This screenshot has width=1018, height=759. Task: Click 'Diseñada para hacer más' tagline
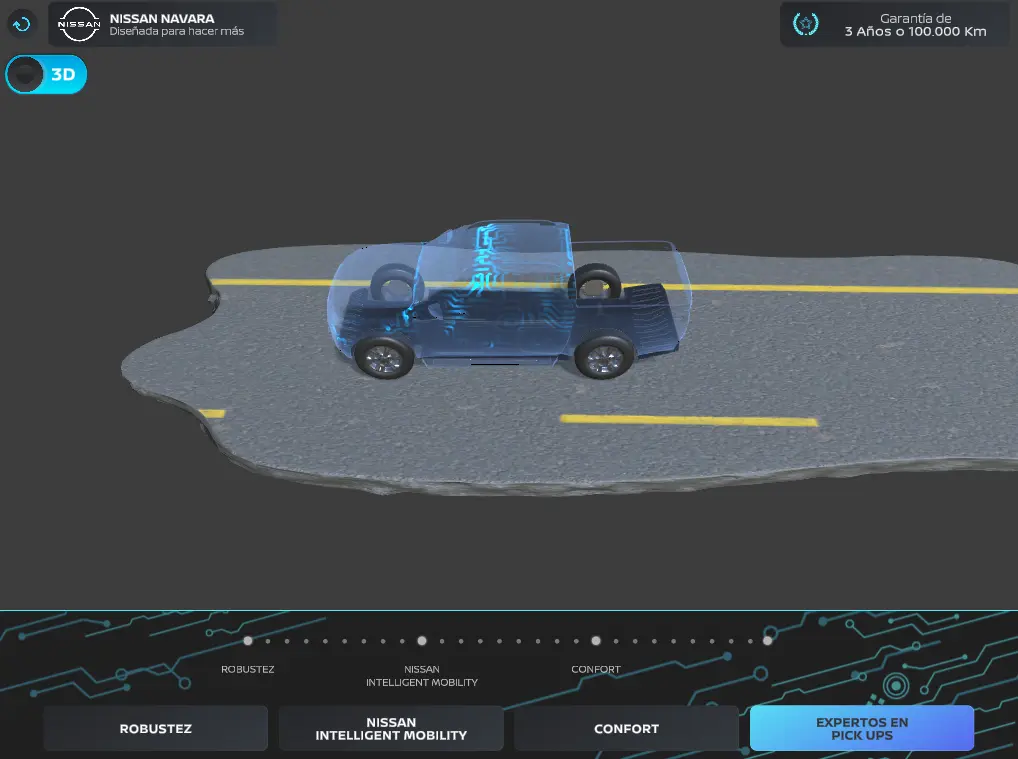(177, 31)
